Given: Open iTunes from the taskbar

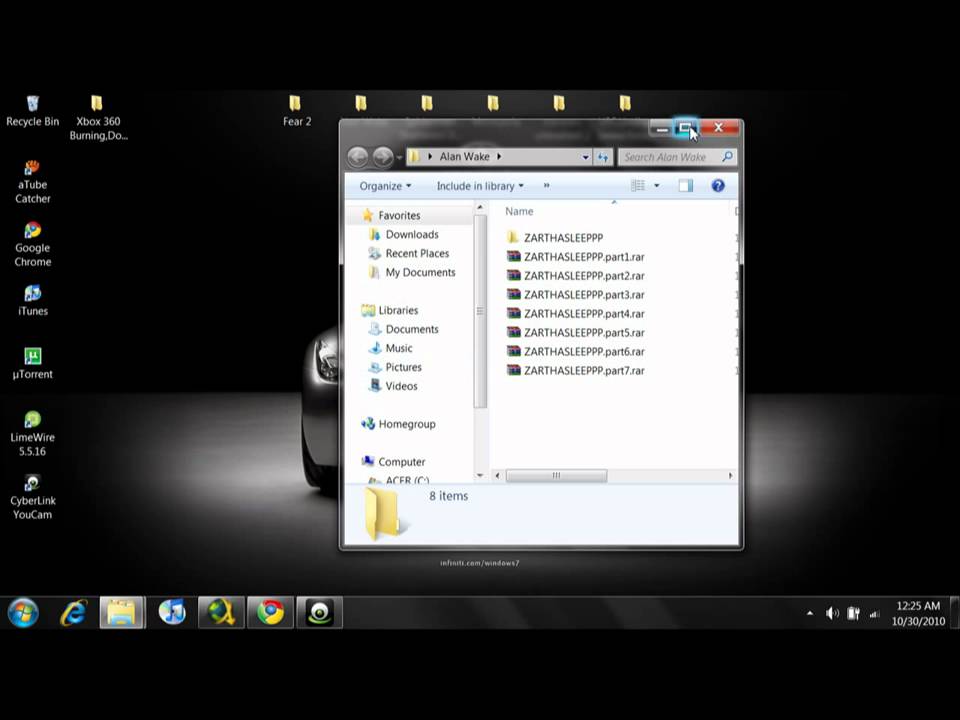Looking at the screenshot, I should click(x=172, y=612).
